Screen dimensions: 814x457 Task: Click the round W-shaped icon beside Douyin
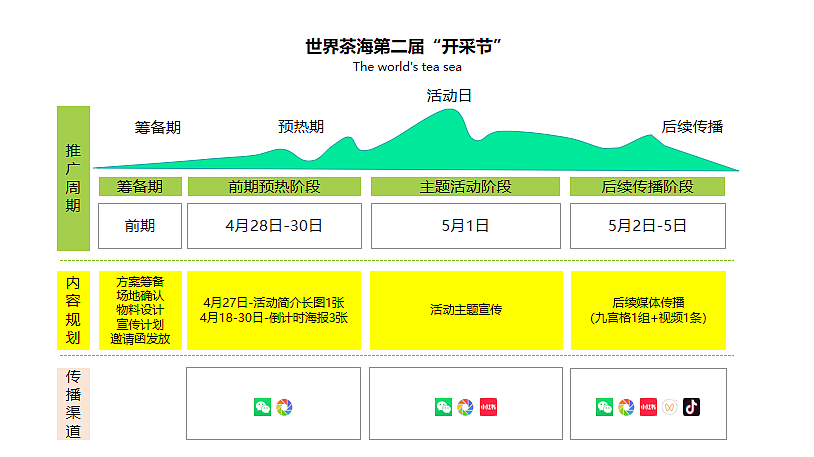point(670,407)
